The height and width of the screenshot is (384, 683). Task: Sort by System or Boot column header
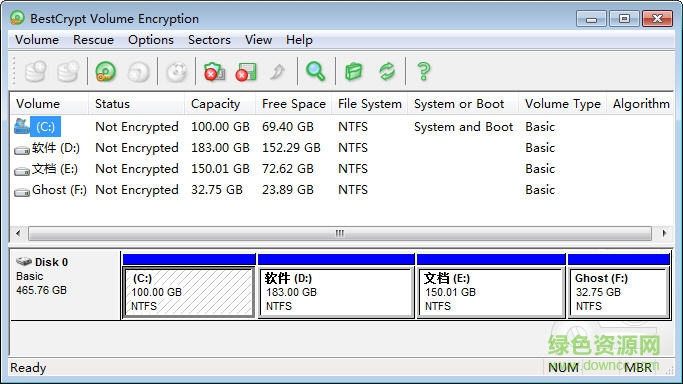[x=463, y=104]
